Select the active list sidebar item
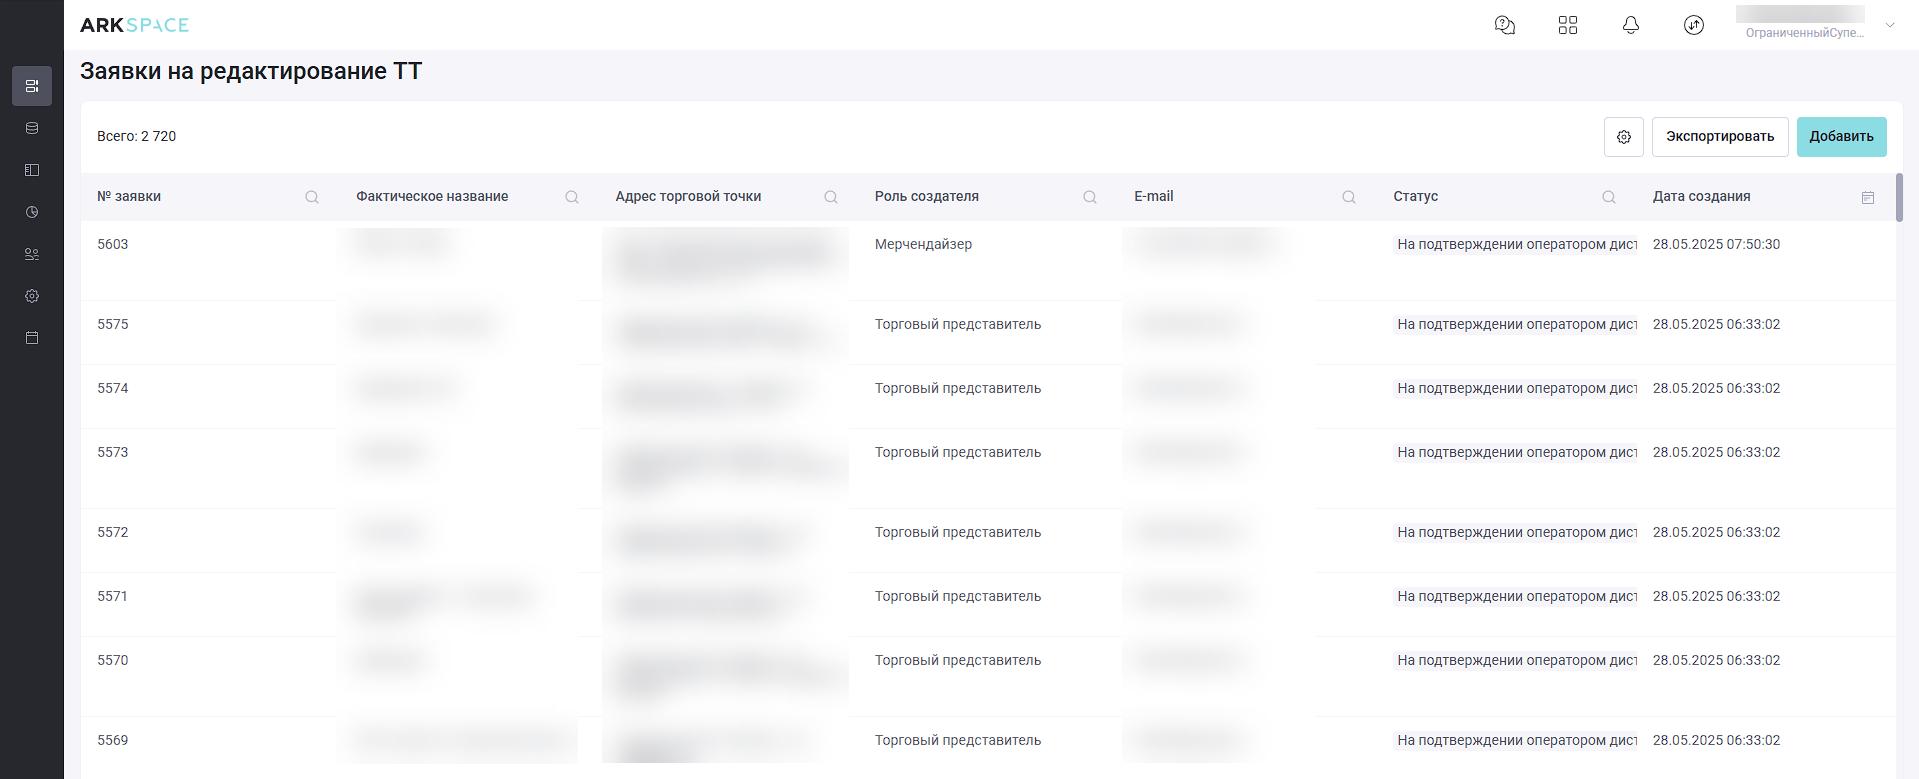The image size is (1919, 779). 32,86
